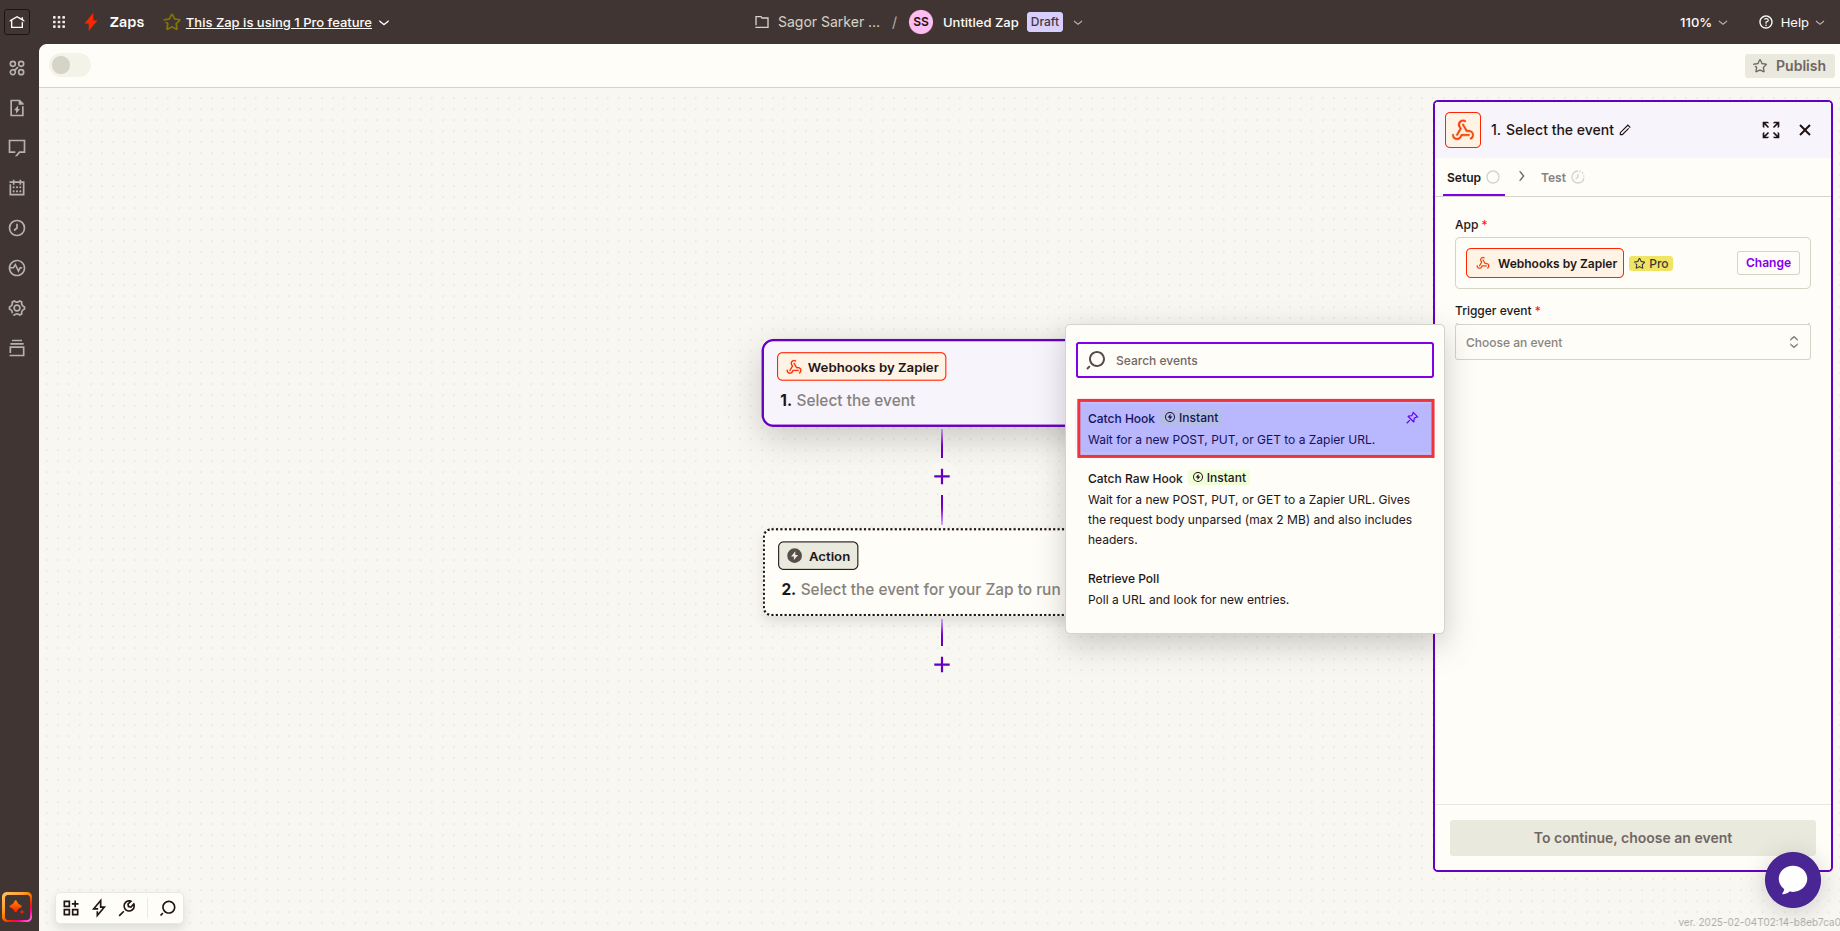This screenshot has height=931, width=1840.
Task: Click the SS avatar badge
Action: tap(921, 22)
